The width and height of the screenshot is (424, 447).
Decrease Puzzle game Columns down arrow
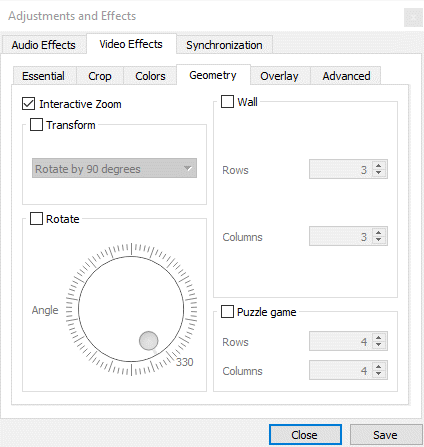[378, 374]
